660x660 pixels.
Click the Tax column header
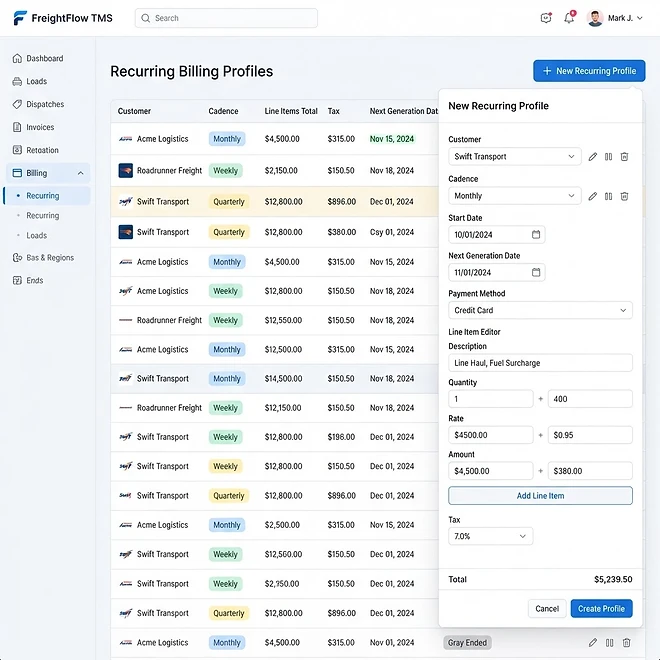tap(333, 111)
